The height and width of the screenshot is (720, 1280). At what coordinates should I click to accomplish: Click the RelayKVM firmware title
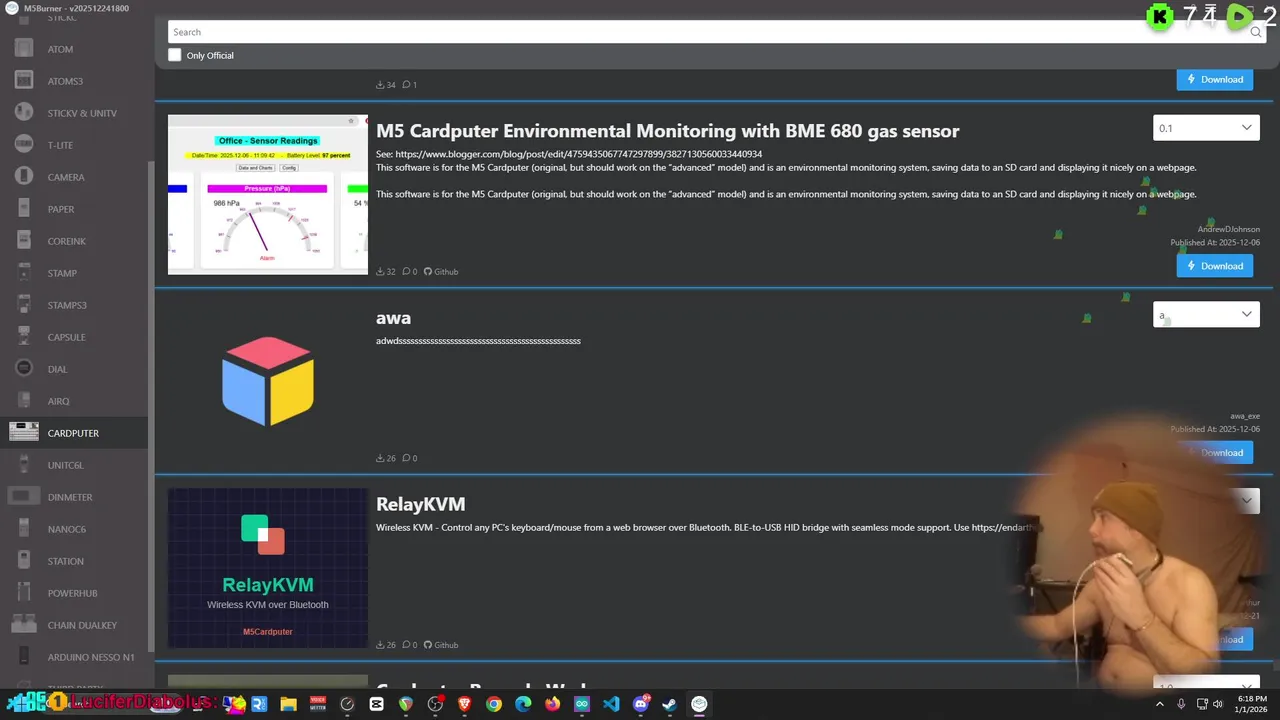tap(420, 504)
